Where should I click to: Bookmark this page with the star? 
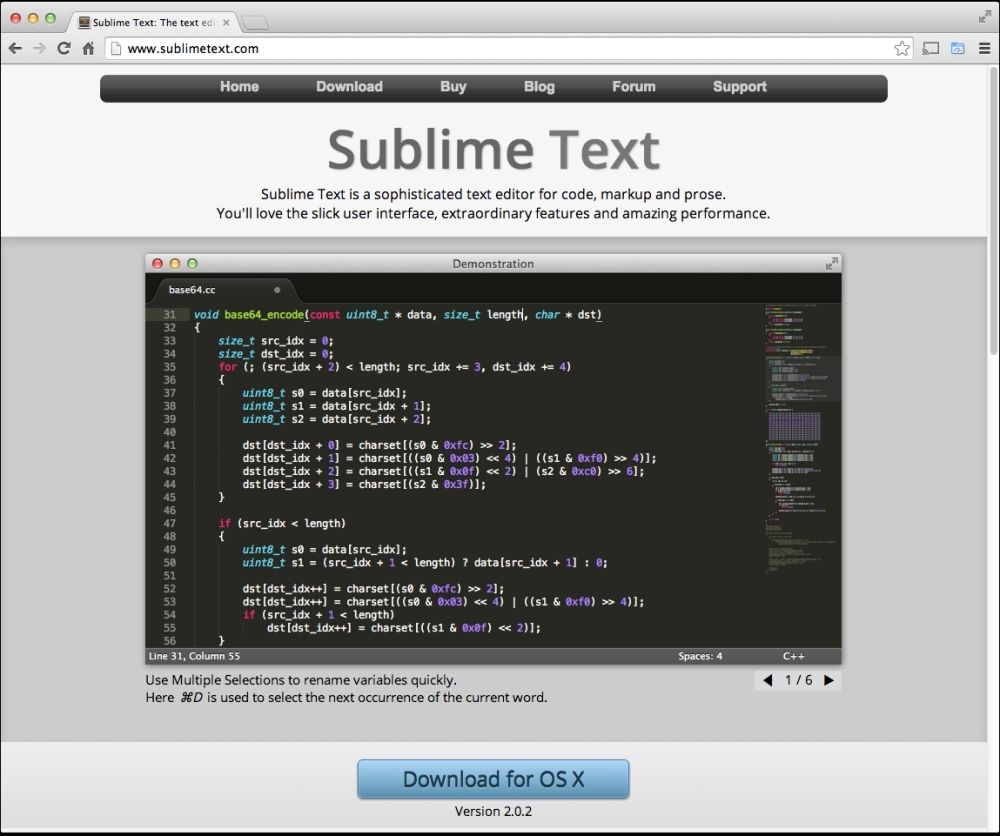click(902, 48)
